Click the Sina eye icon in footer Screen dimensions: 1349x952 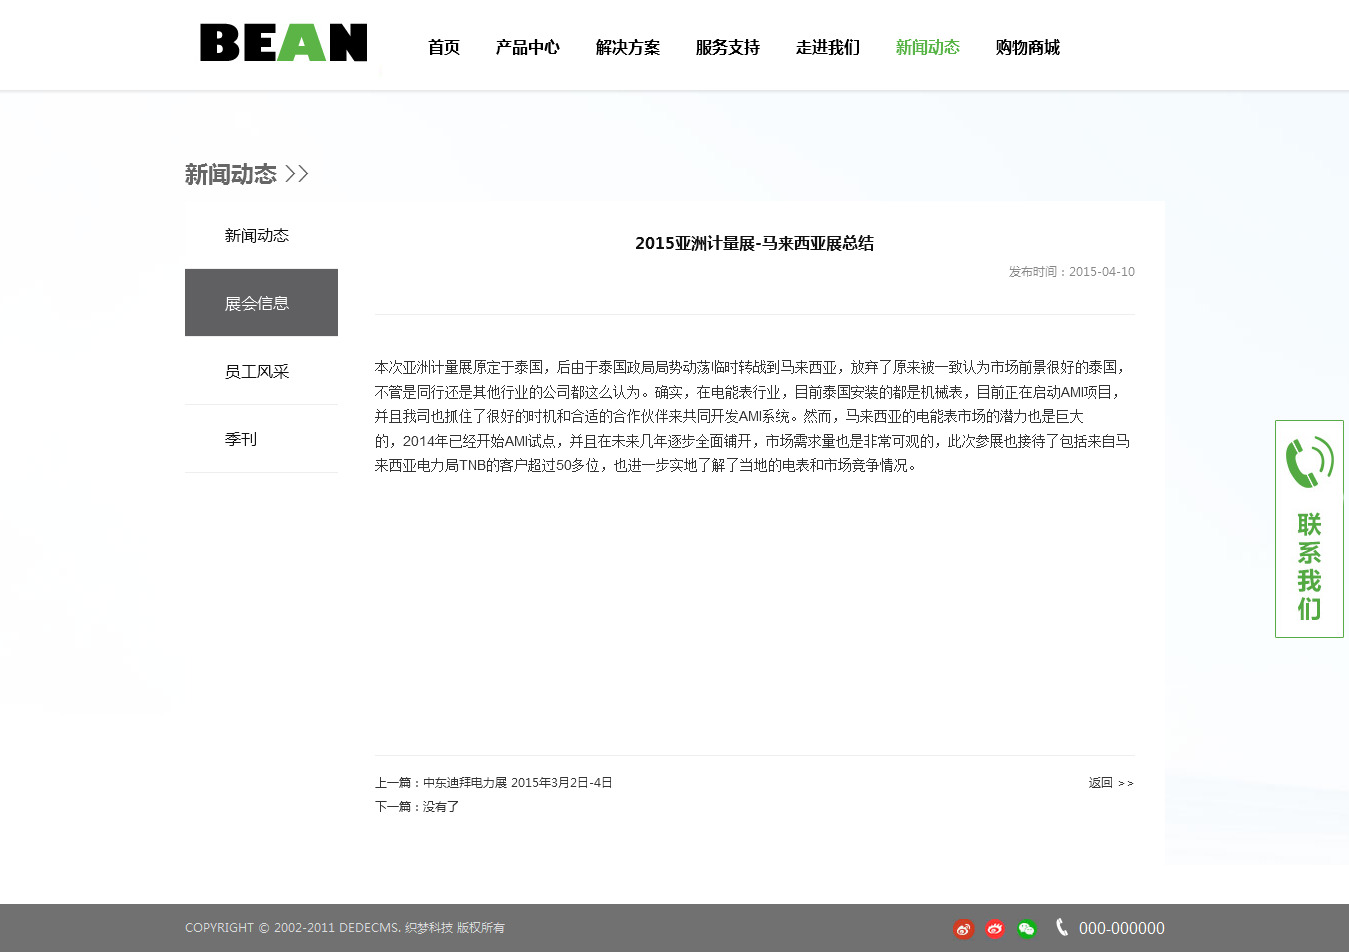coord(995,929)
